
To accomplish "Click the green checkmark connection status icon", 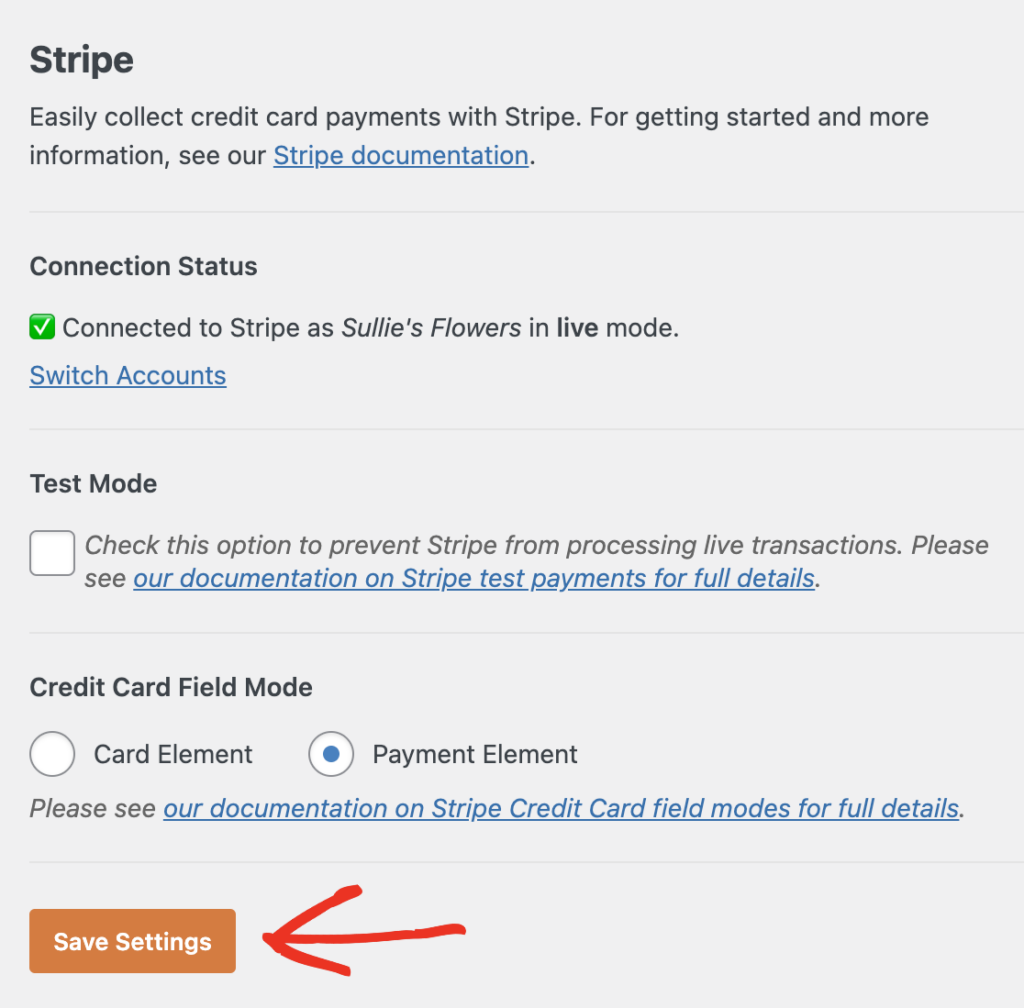I will pos(44,327).
